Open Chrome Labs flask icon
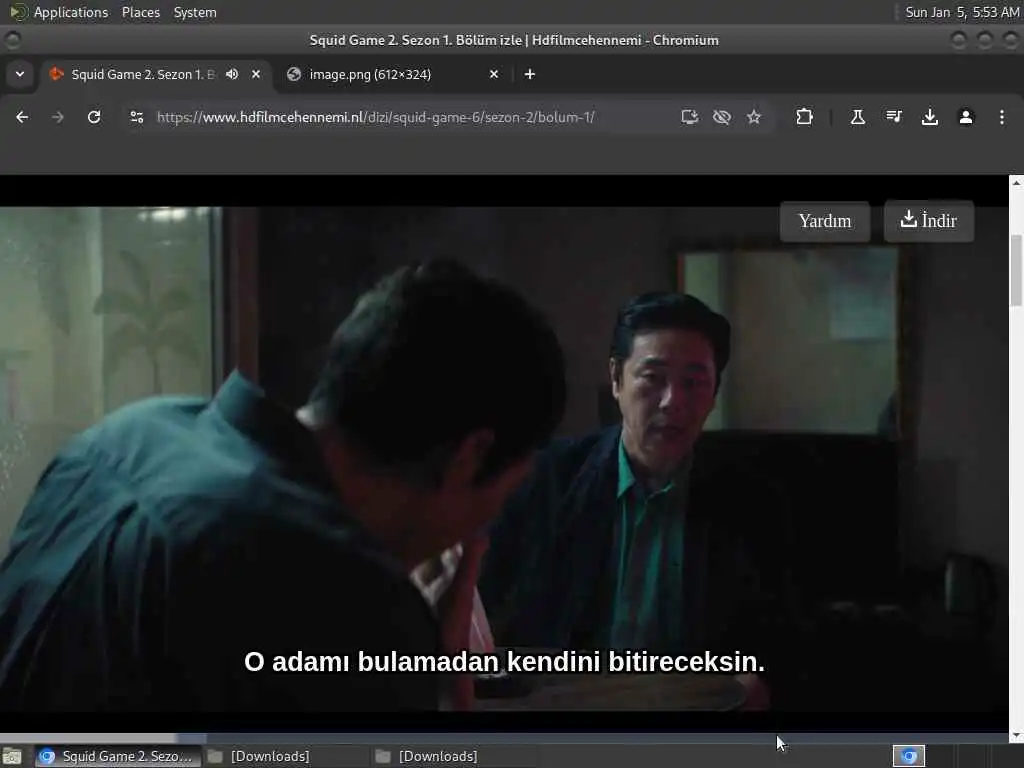Image resolution: width=1024 pixels, height=768 pixels. point(857,117)
